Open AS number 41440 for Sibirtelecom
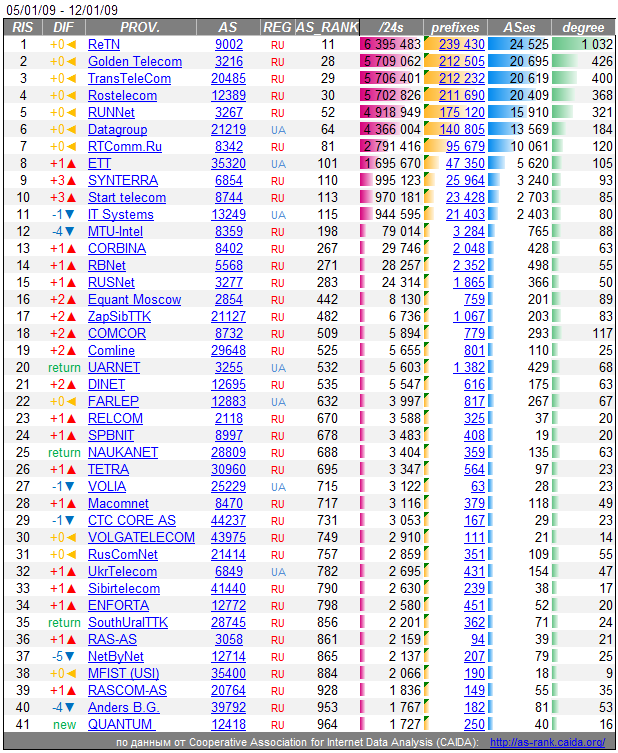 [x=229, y=589]
